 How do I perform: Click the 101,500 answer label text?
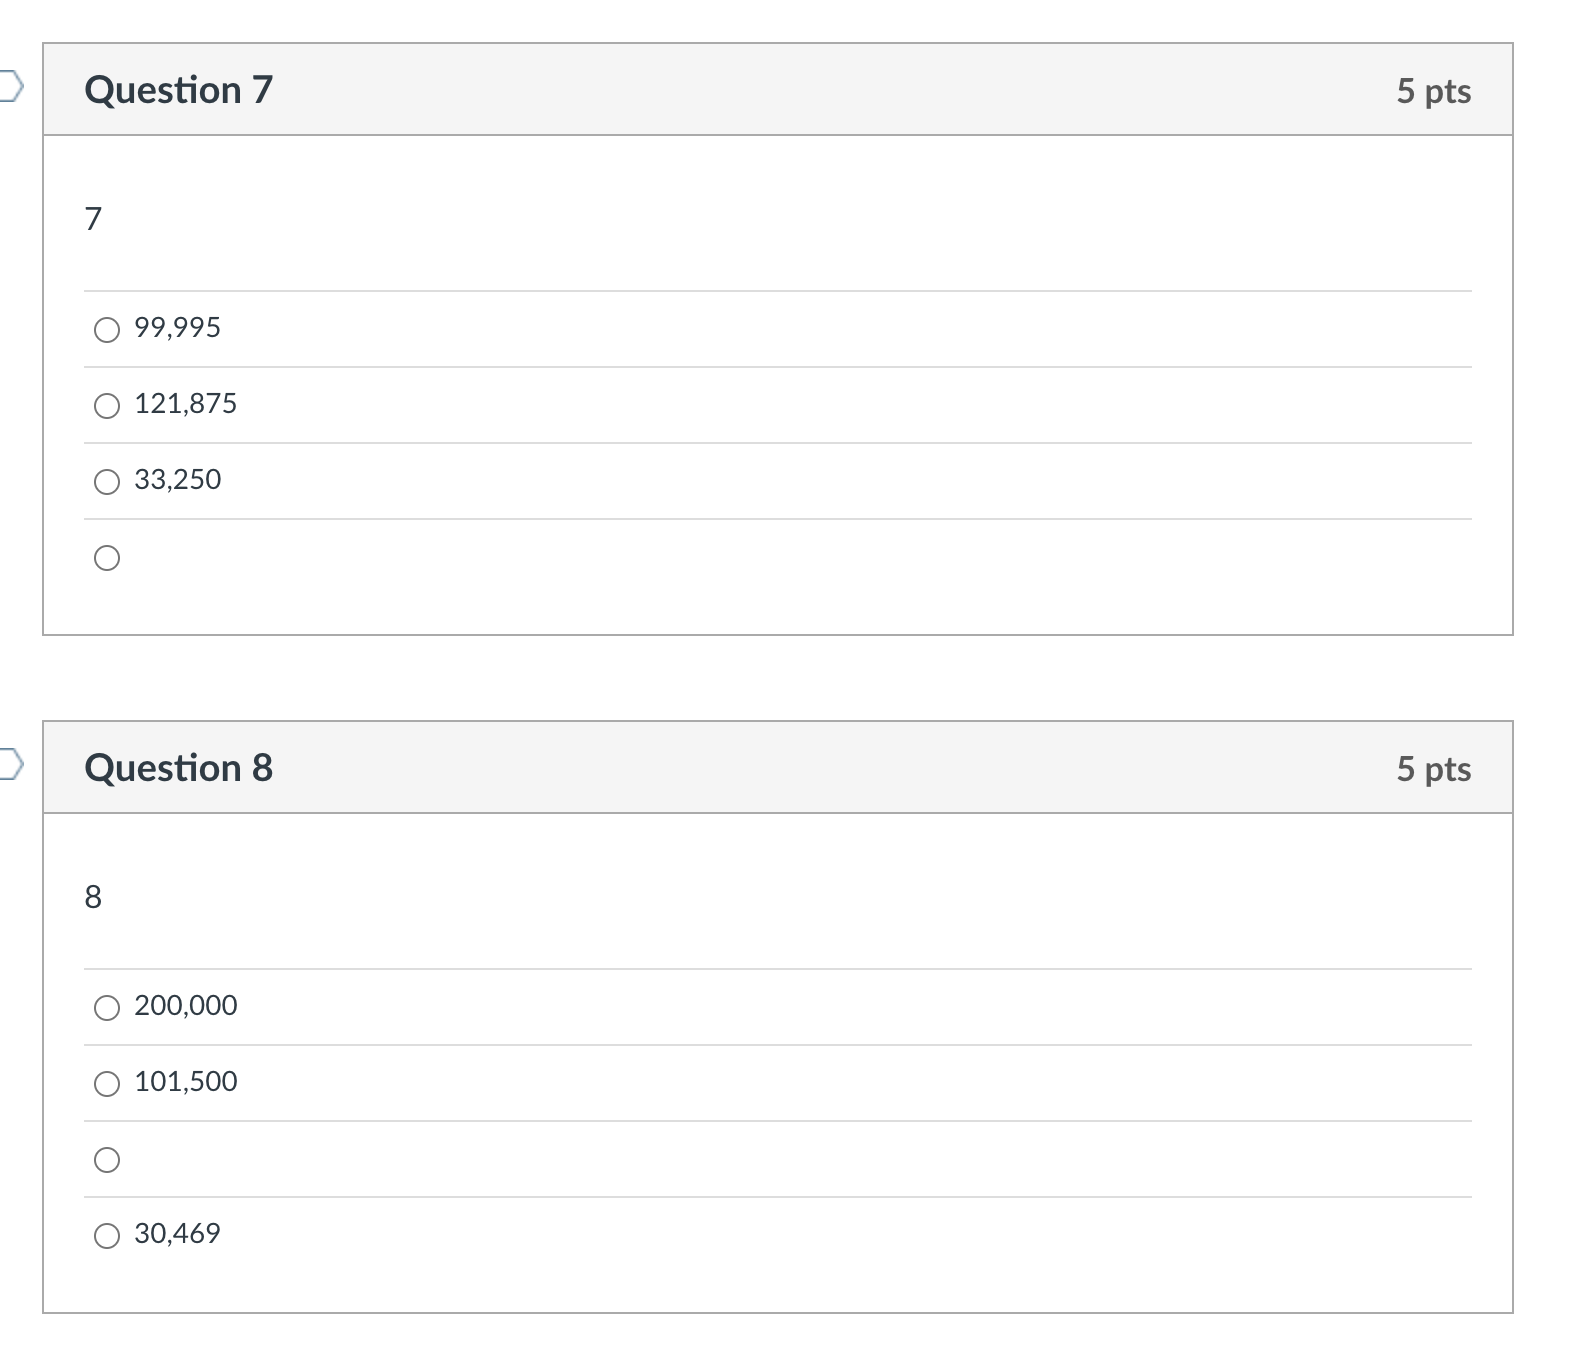point(186,1082)
